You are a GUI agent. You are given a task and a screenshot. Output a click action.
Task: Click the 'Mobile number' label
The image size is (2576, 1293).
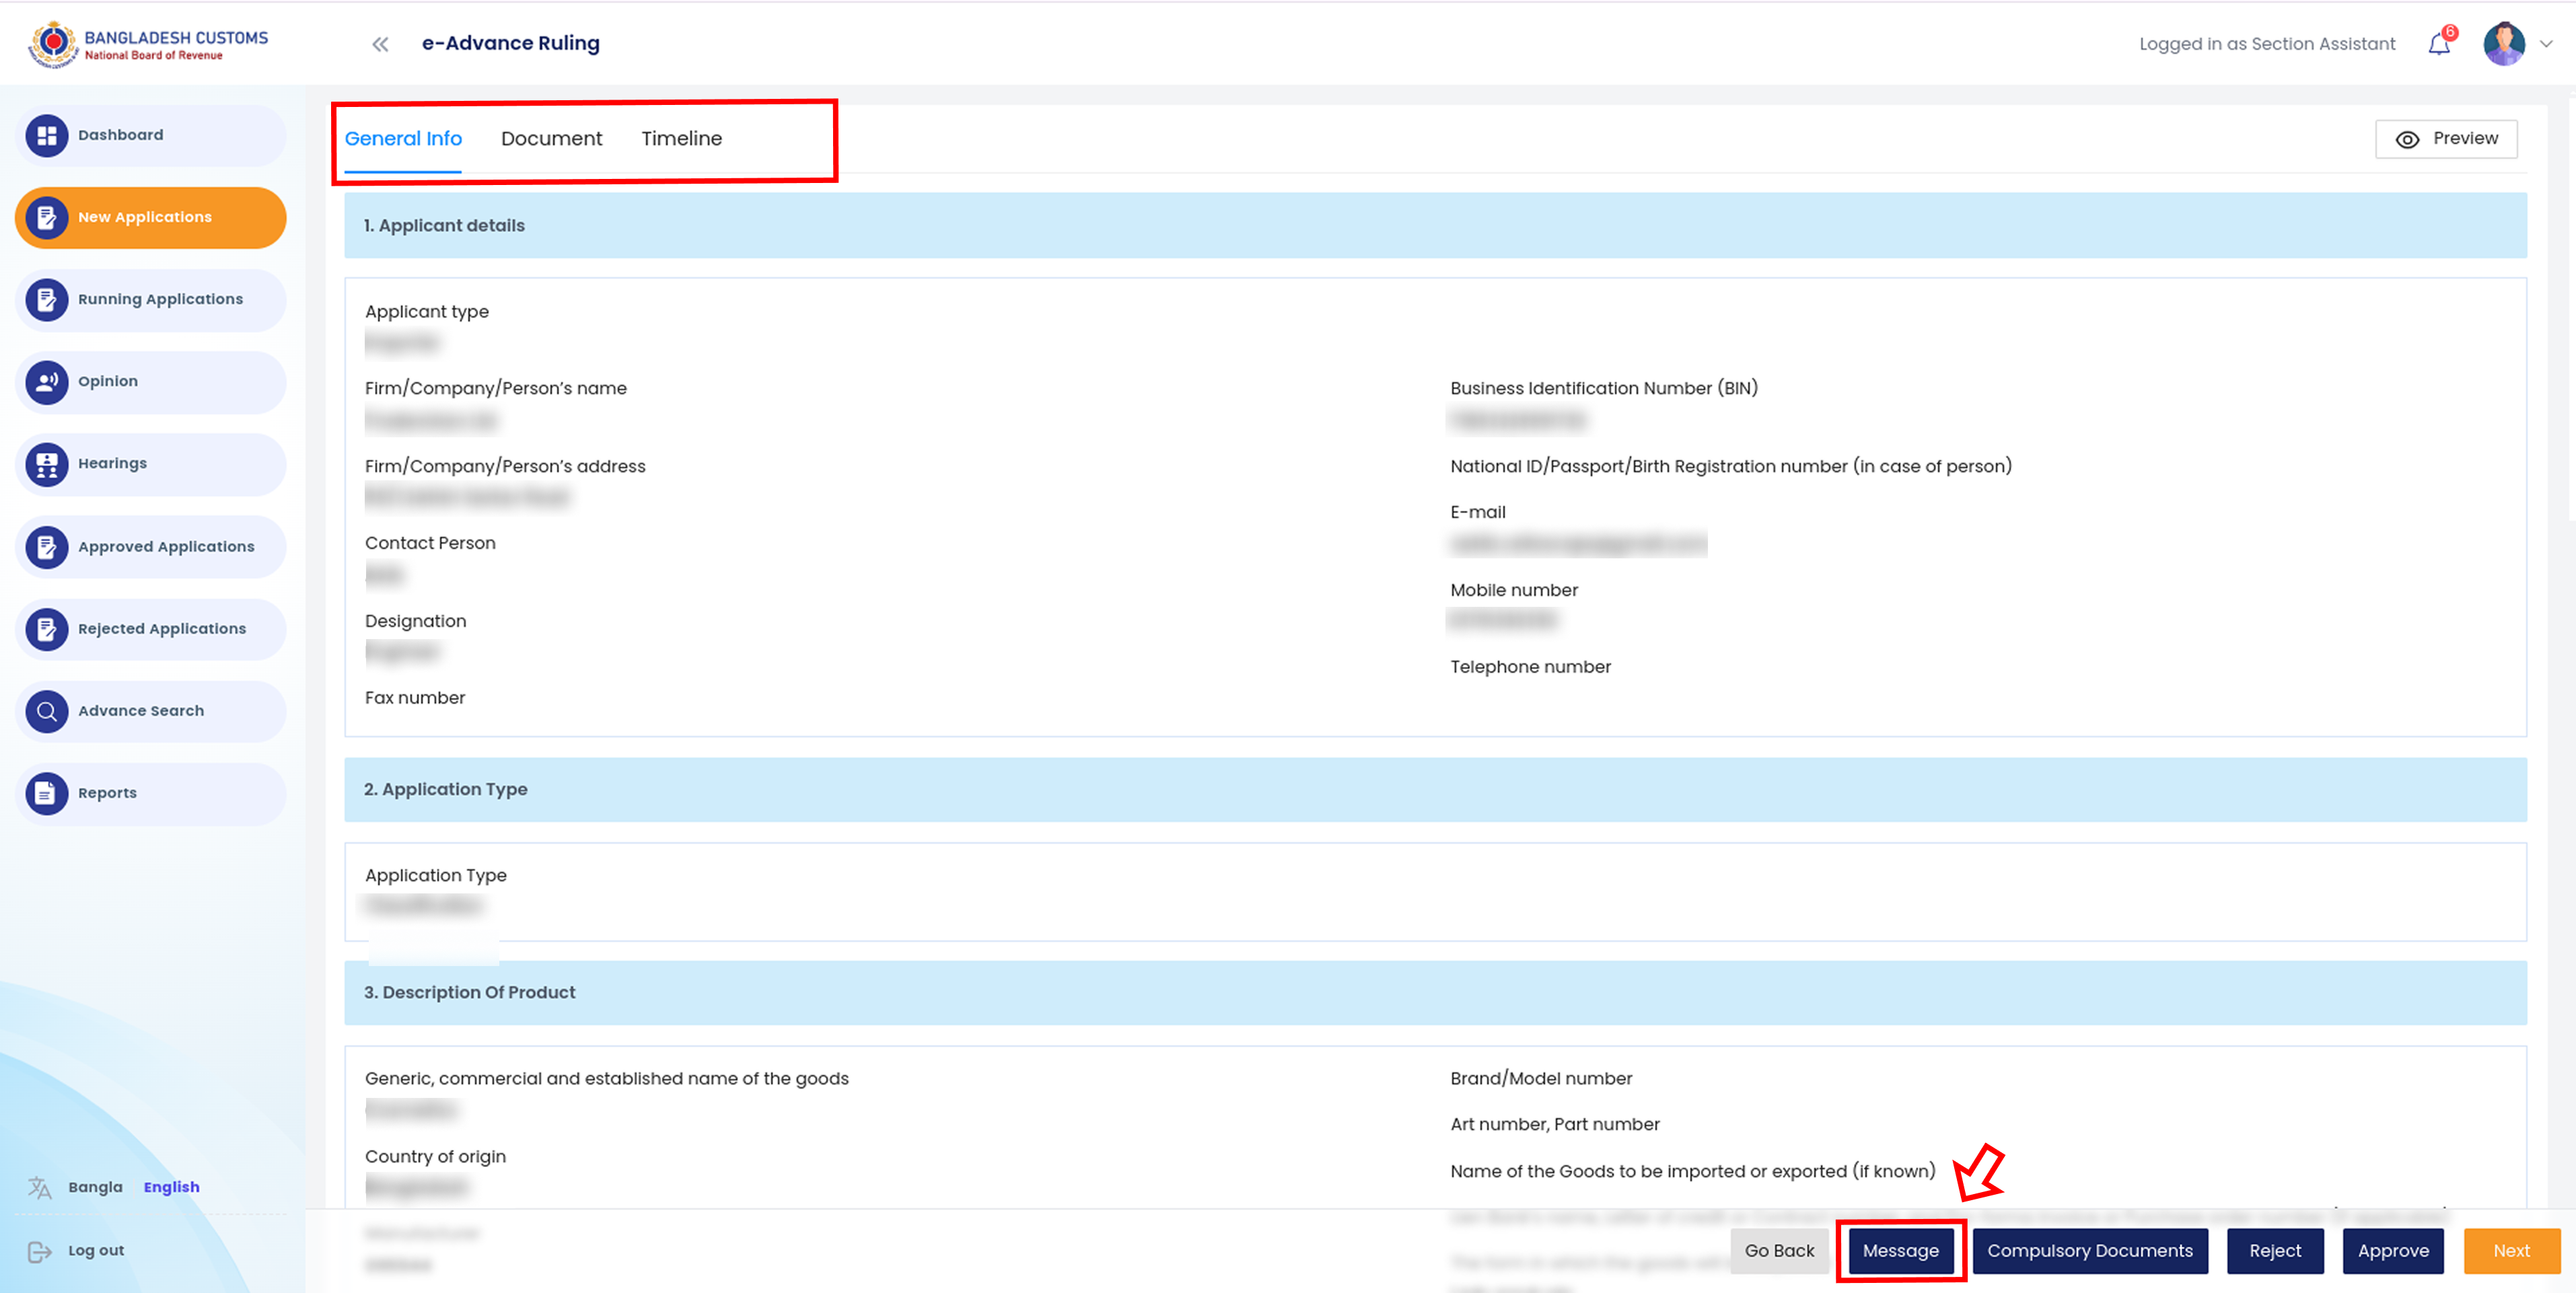pos(1513,590)
